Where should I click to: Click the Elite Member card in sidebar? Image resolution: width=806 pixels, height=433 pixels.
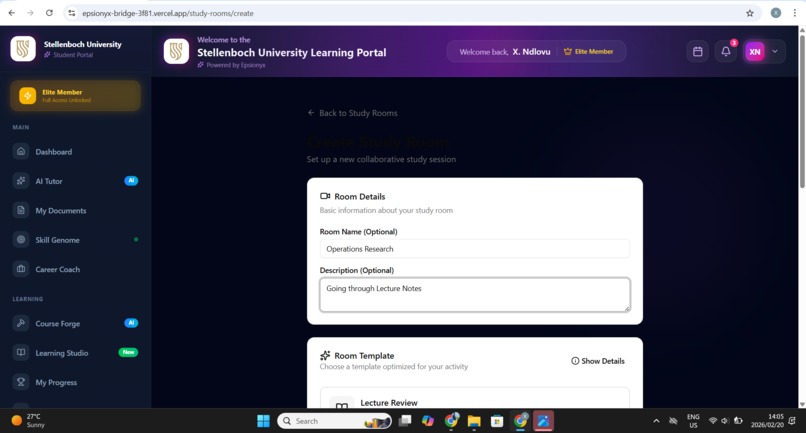pos(75,96)
